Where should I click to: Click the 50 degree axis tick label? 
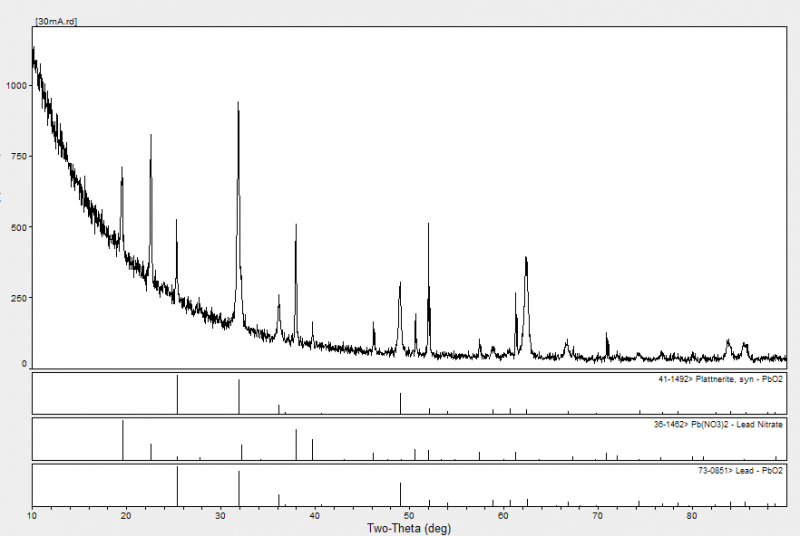pyautogui.click(x=409, y=516)
